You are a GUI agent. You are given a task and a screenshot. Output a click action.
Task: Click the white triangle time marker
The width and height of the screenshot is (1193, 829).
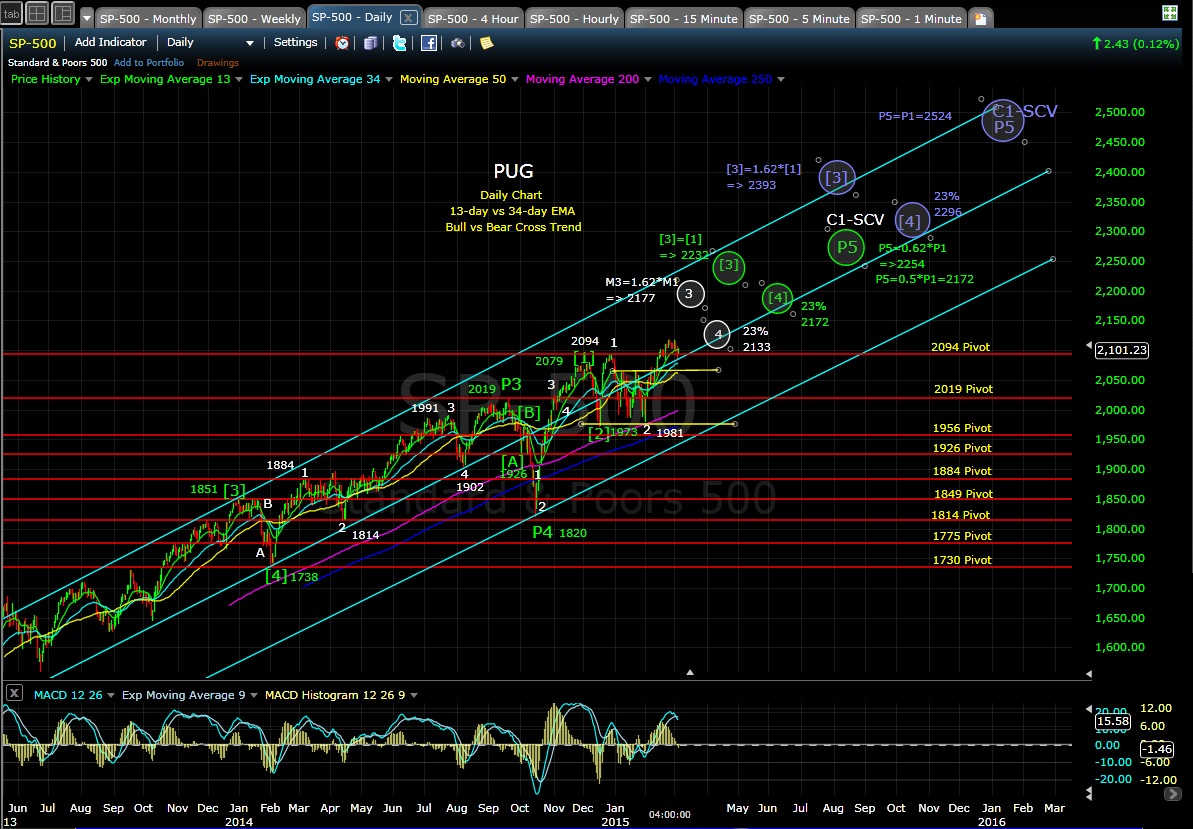690,672
